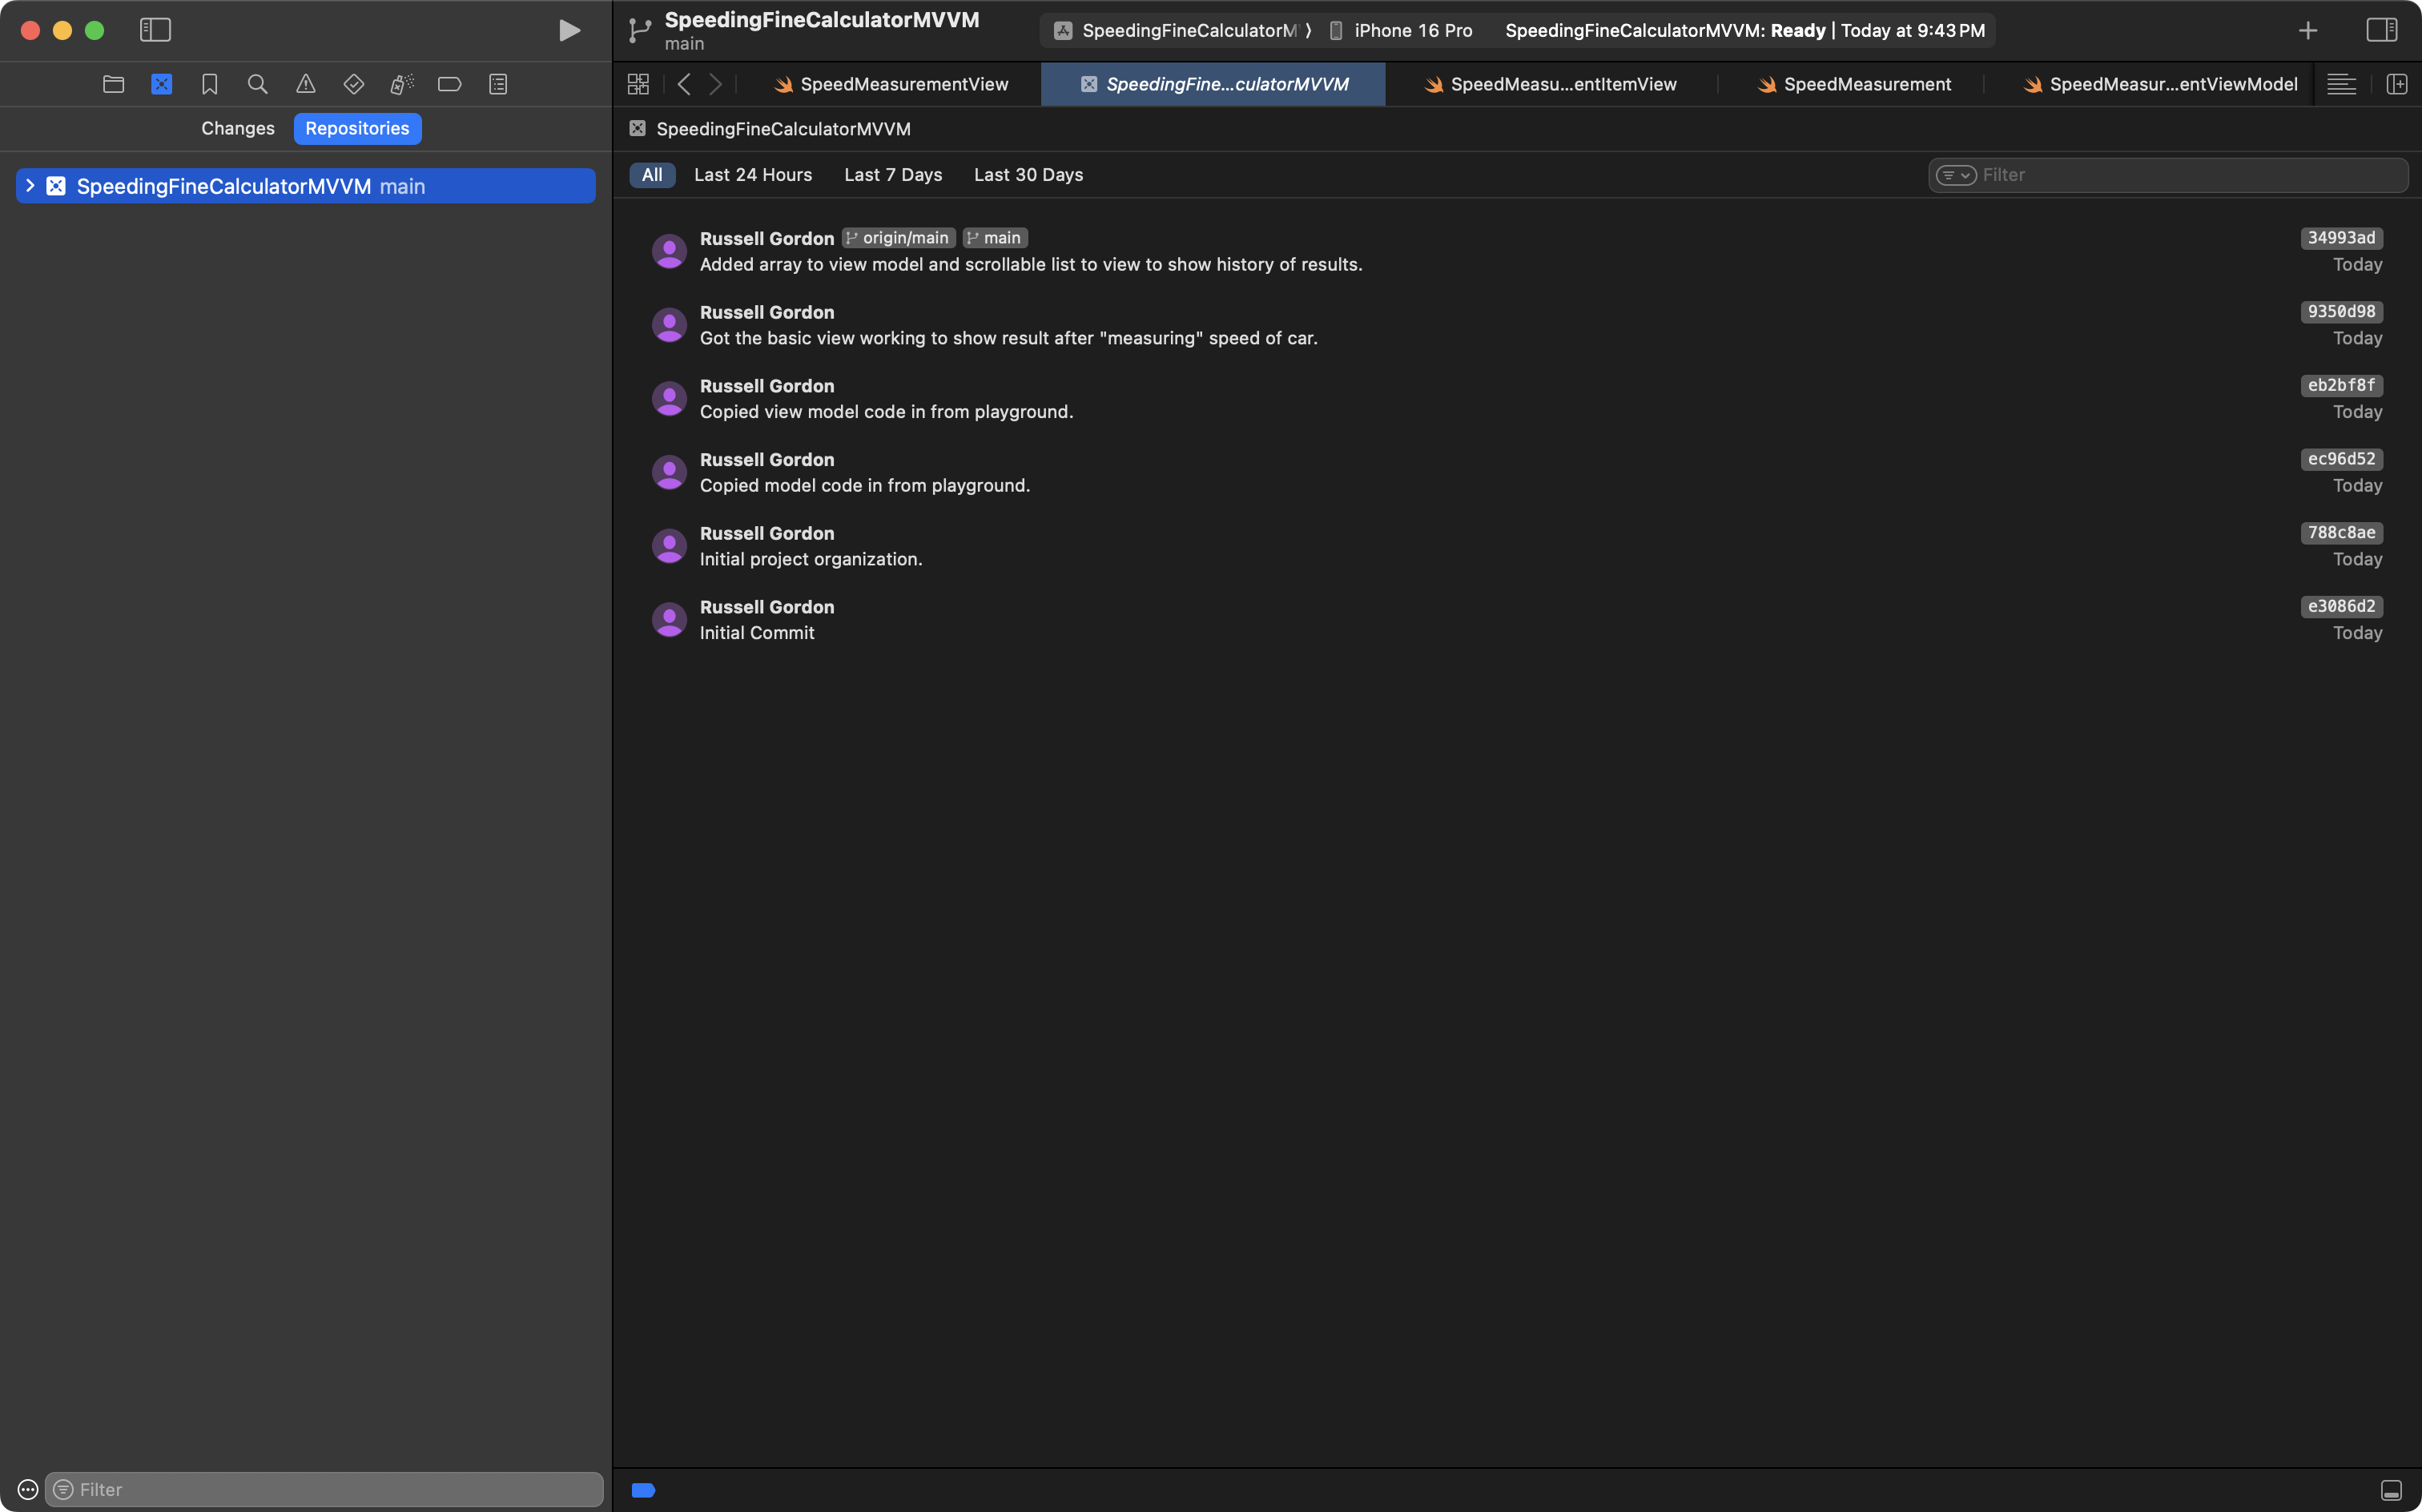The height and width of the screenshot is (1512, 2422).
Task: Toggle the right inspector panel
Action: click(x=2381, y=30)
